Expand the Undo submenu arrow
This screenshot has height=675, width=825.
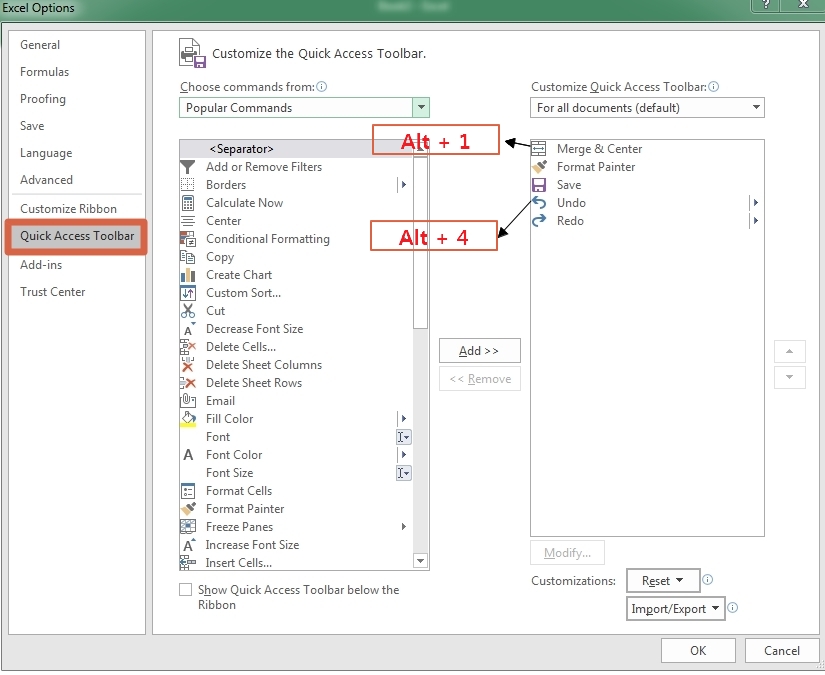pos(756,203)
